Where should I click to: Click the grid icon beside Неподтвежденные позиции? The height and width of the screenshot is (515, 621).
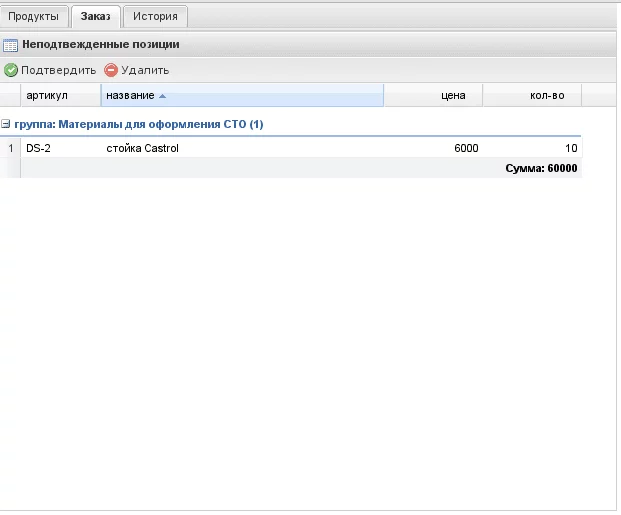[x=10, y=45]
